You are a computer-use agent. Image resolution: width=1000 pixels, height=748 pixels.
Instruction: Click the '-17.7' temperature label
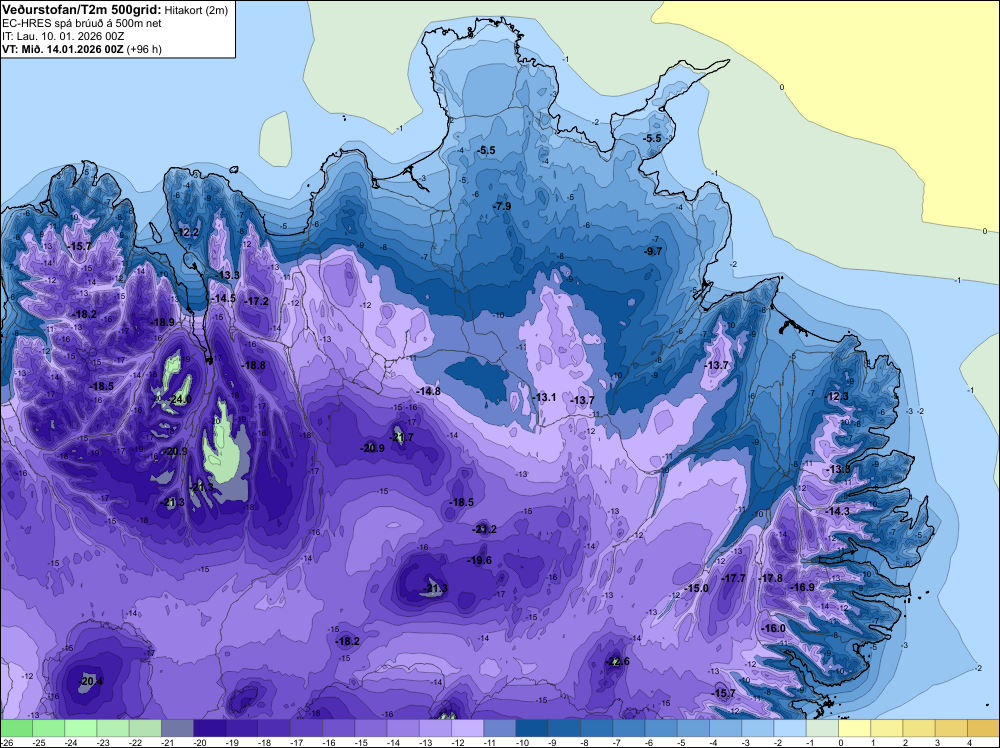(733, 578)
